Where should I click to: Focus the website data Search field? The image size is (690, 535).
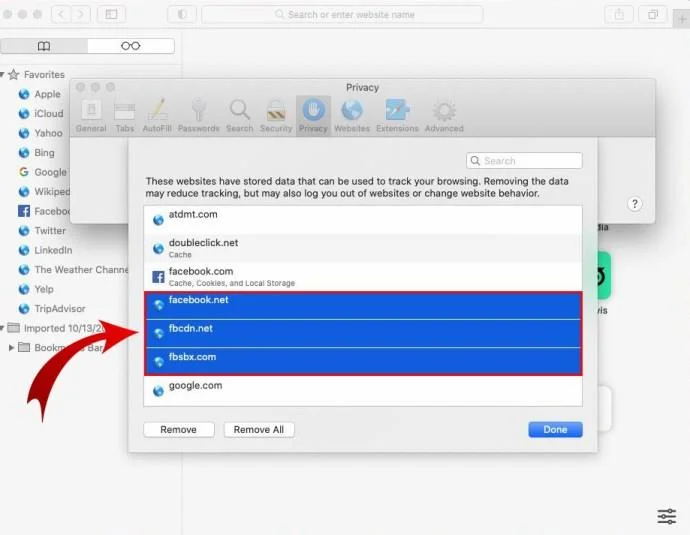point(524,161)
